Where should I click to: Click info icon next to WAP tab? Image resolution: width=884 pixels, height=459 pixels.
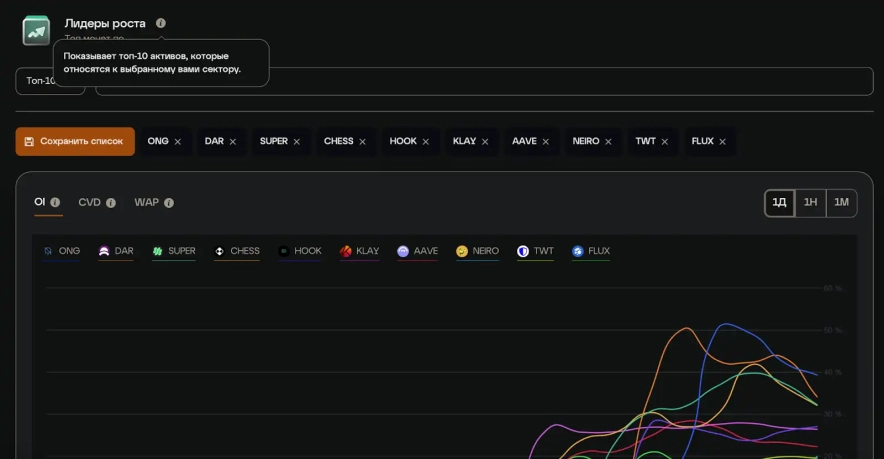pos(169,203)
